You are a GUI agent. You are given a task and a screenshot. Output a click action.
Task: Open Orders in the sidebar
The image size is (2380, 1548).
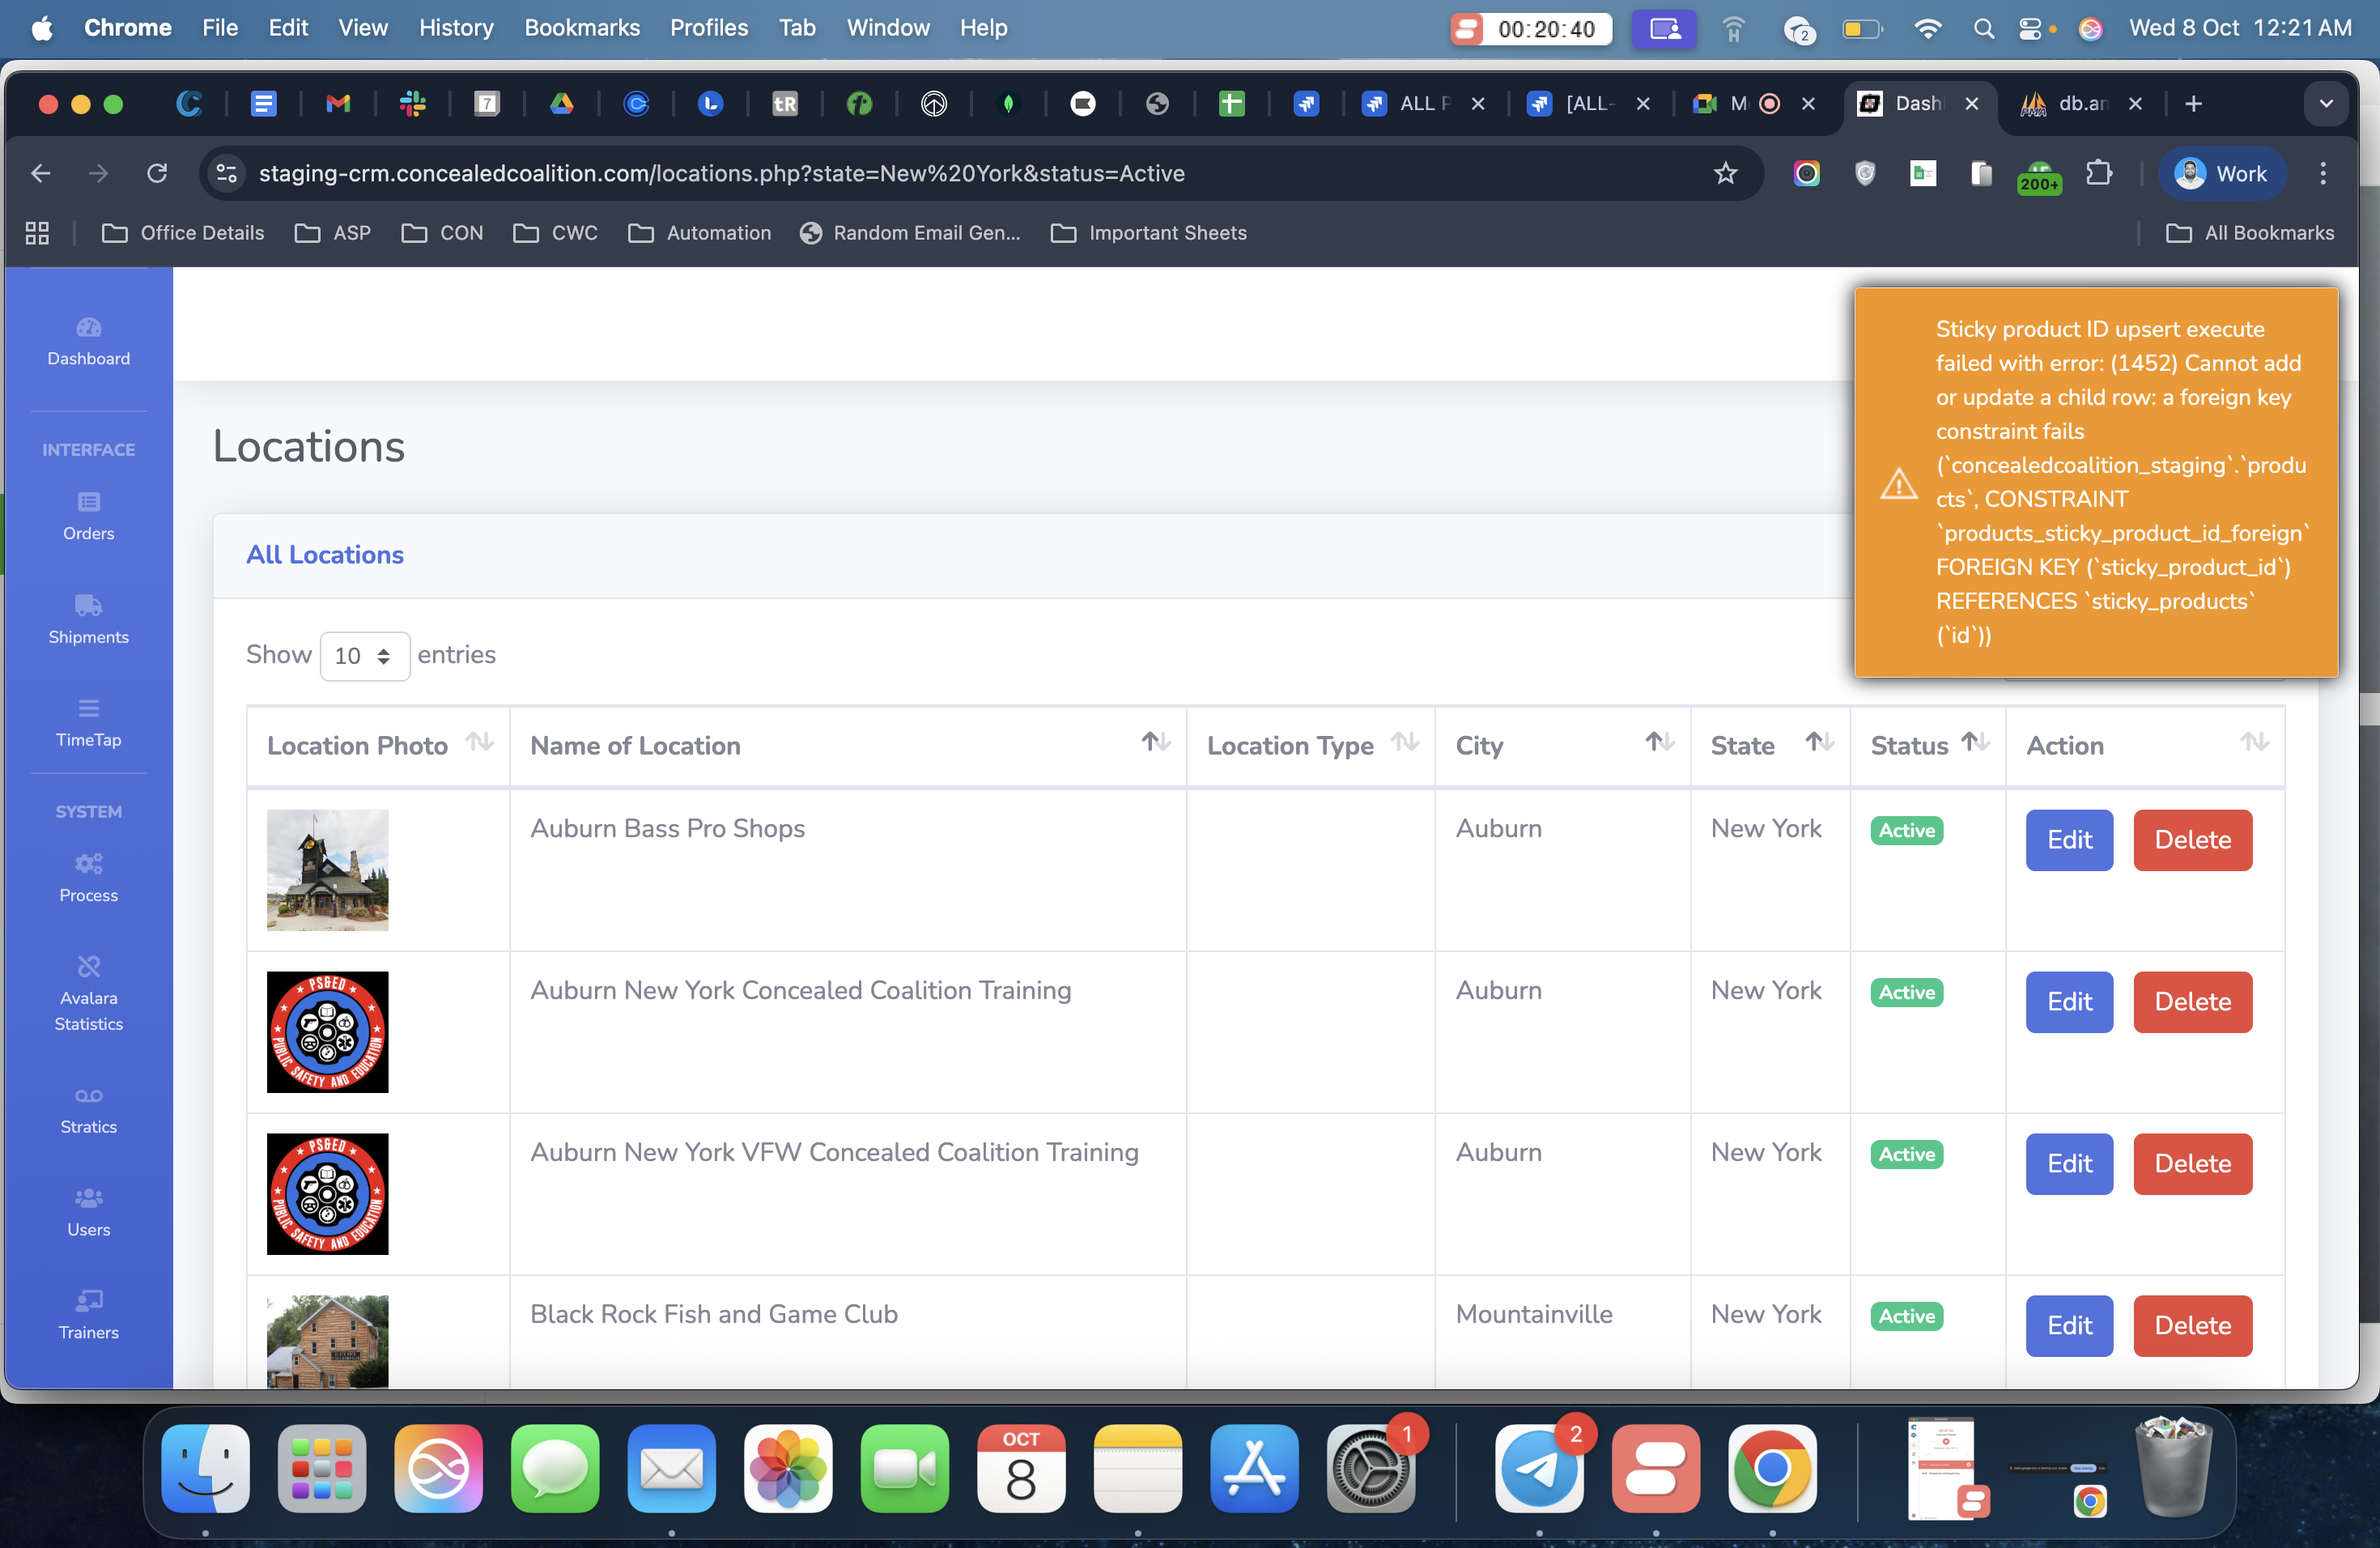click(88, 516)
